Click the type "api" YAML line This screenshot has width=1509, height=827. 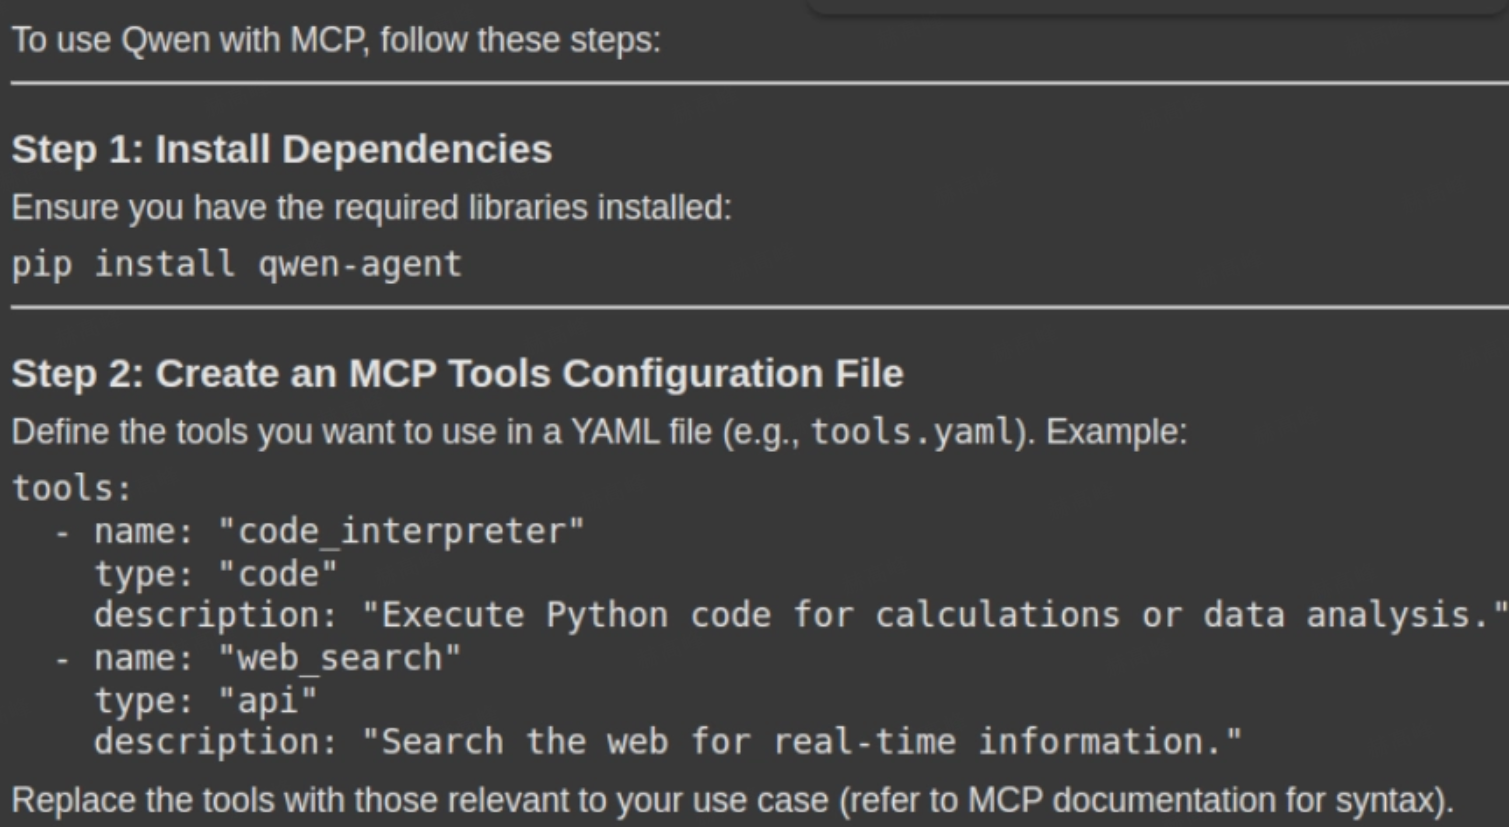[205, 700]
